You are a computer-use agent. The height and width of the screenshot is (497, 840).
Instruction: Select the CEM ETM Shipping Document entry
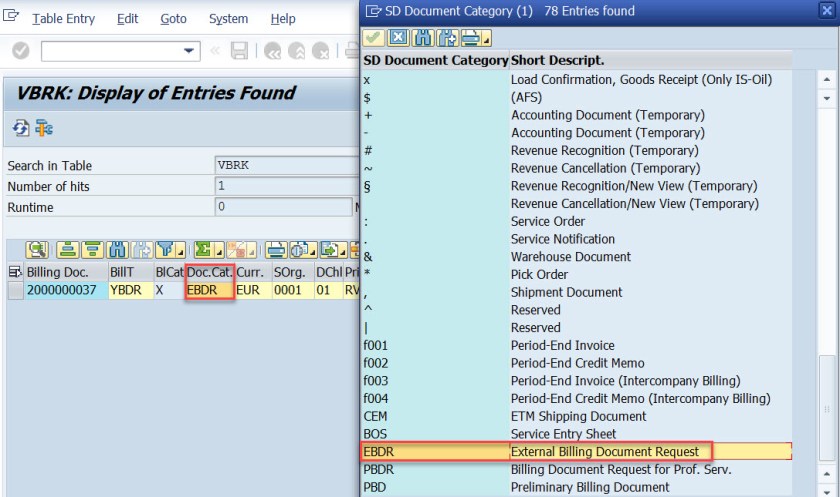pyautogui.click(x=576, y=416)
